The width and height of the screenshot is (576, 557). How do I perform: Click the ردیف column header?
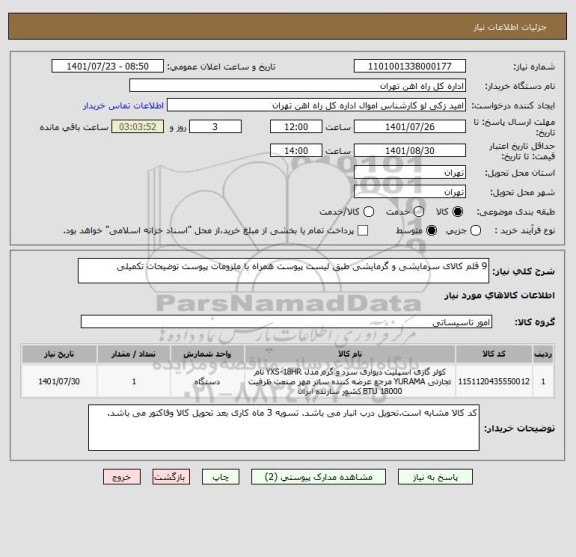pos(543,354)
